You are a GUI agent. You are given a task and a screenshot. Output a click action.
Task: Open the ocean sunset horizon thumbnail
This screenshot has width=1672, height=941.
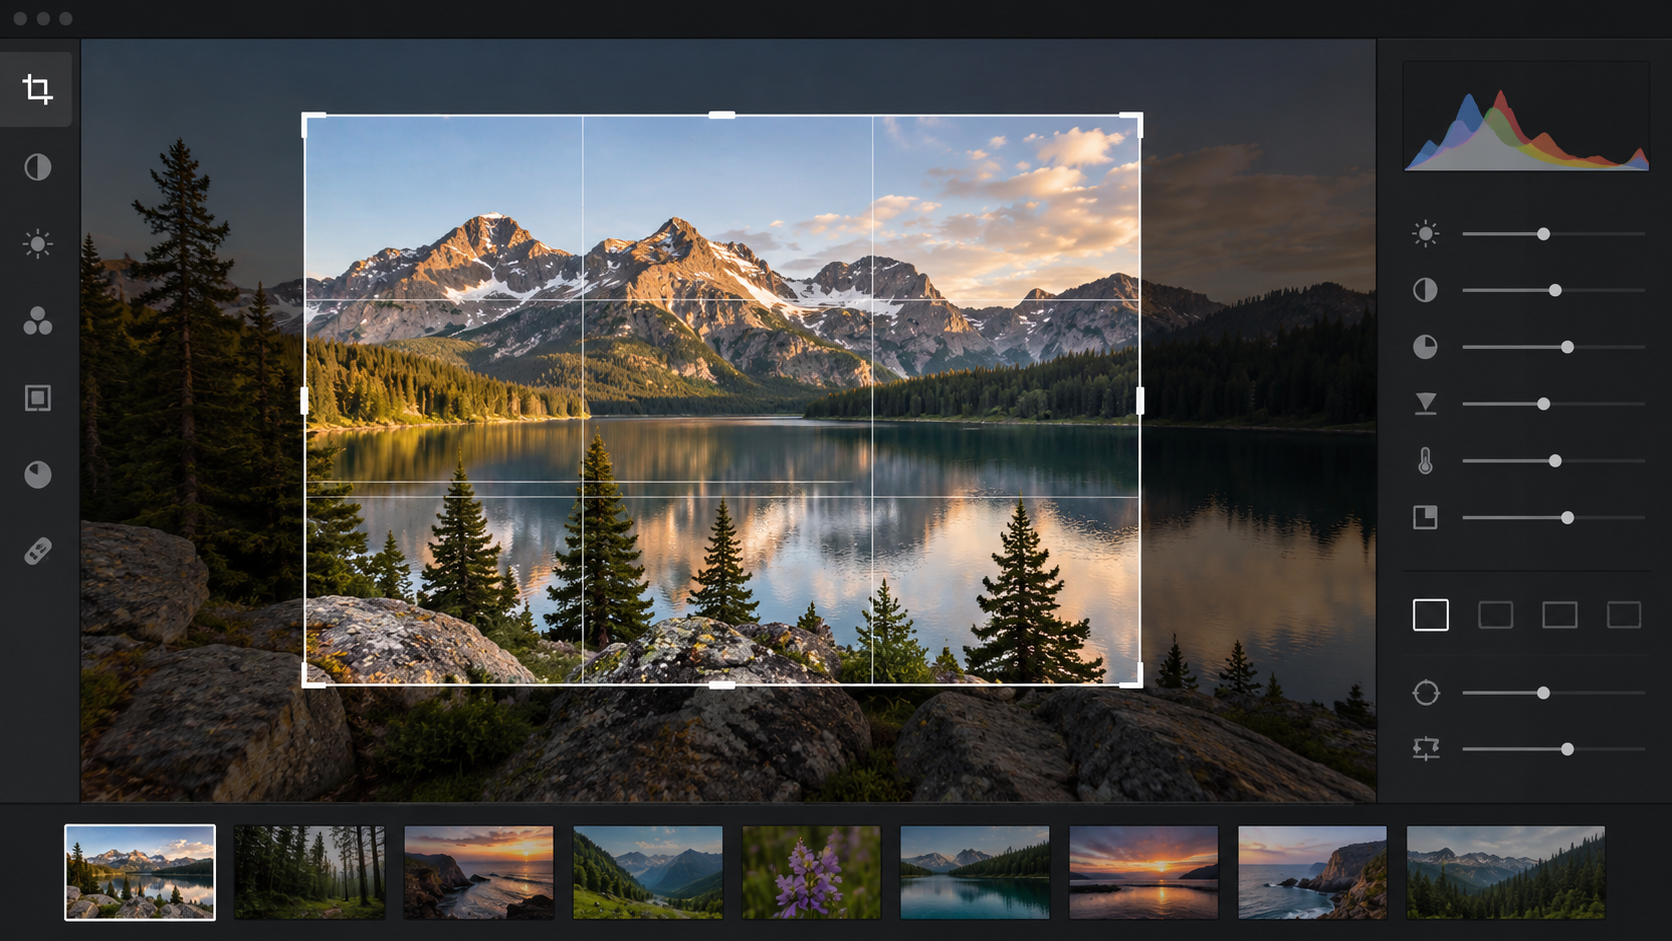pyautogui.click(x=1144, y=872)
